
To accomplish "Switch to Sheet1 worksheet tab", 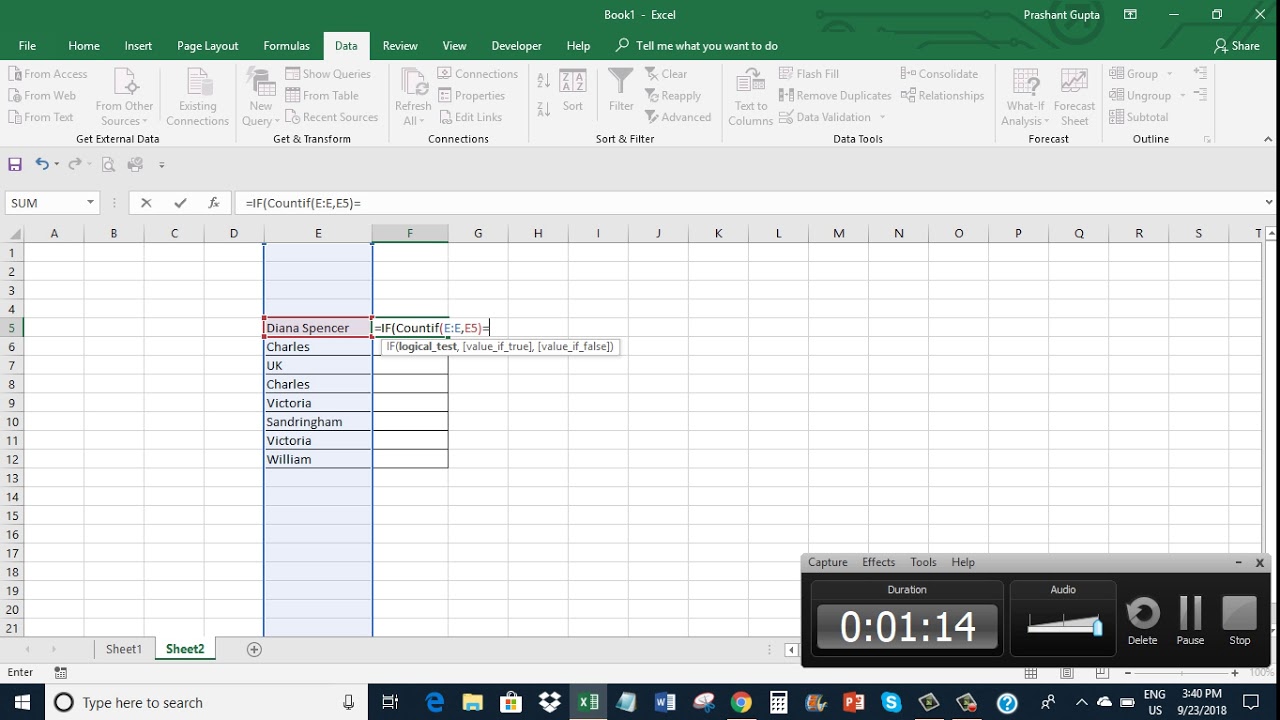I will [x=124, y=649].
